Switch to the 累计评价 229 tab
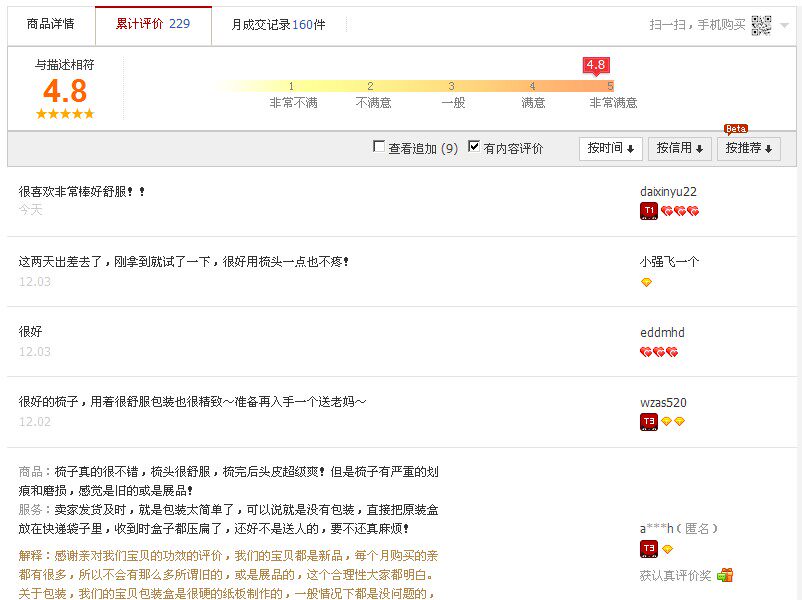The width and height of the screenshot is (802, 600). 153,24
